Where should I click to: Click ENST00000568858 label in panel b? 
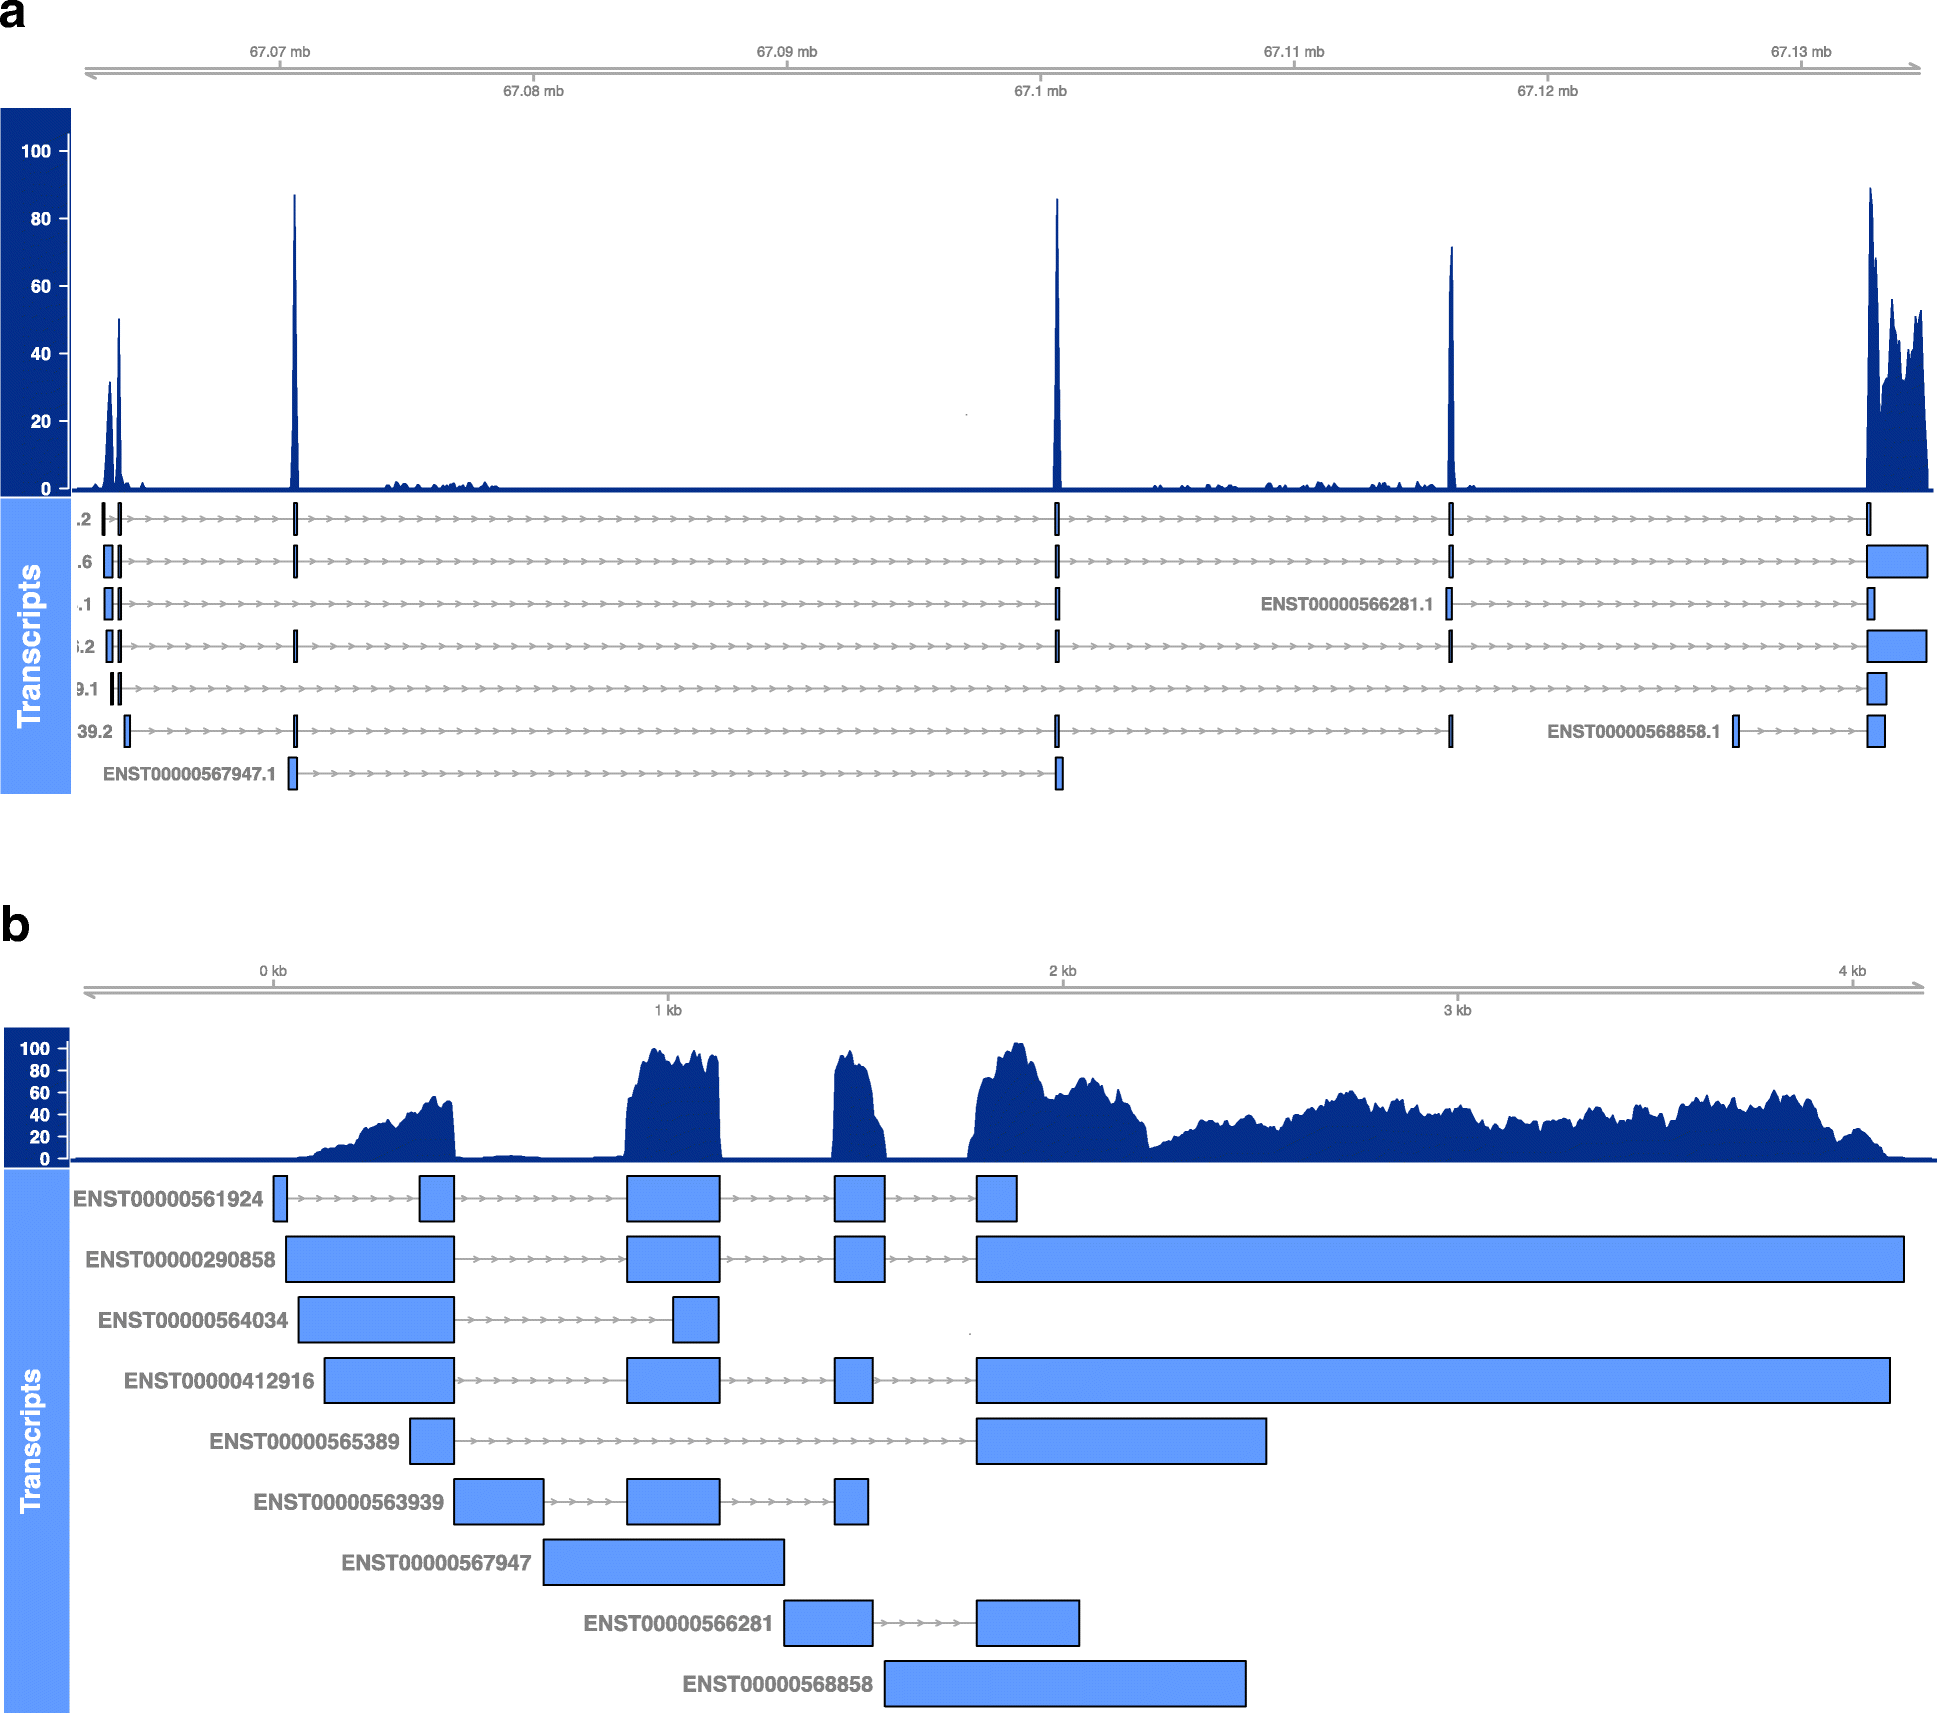pos(777,1684)
